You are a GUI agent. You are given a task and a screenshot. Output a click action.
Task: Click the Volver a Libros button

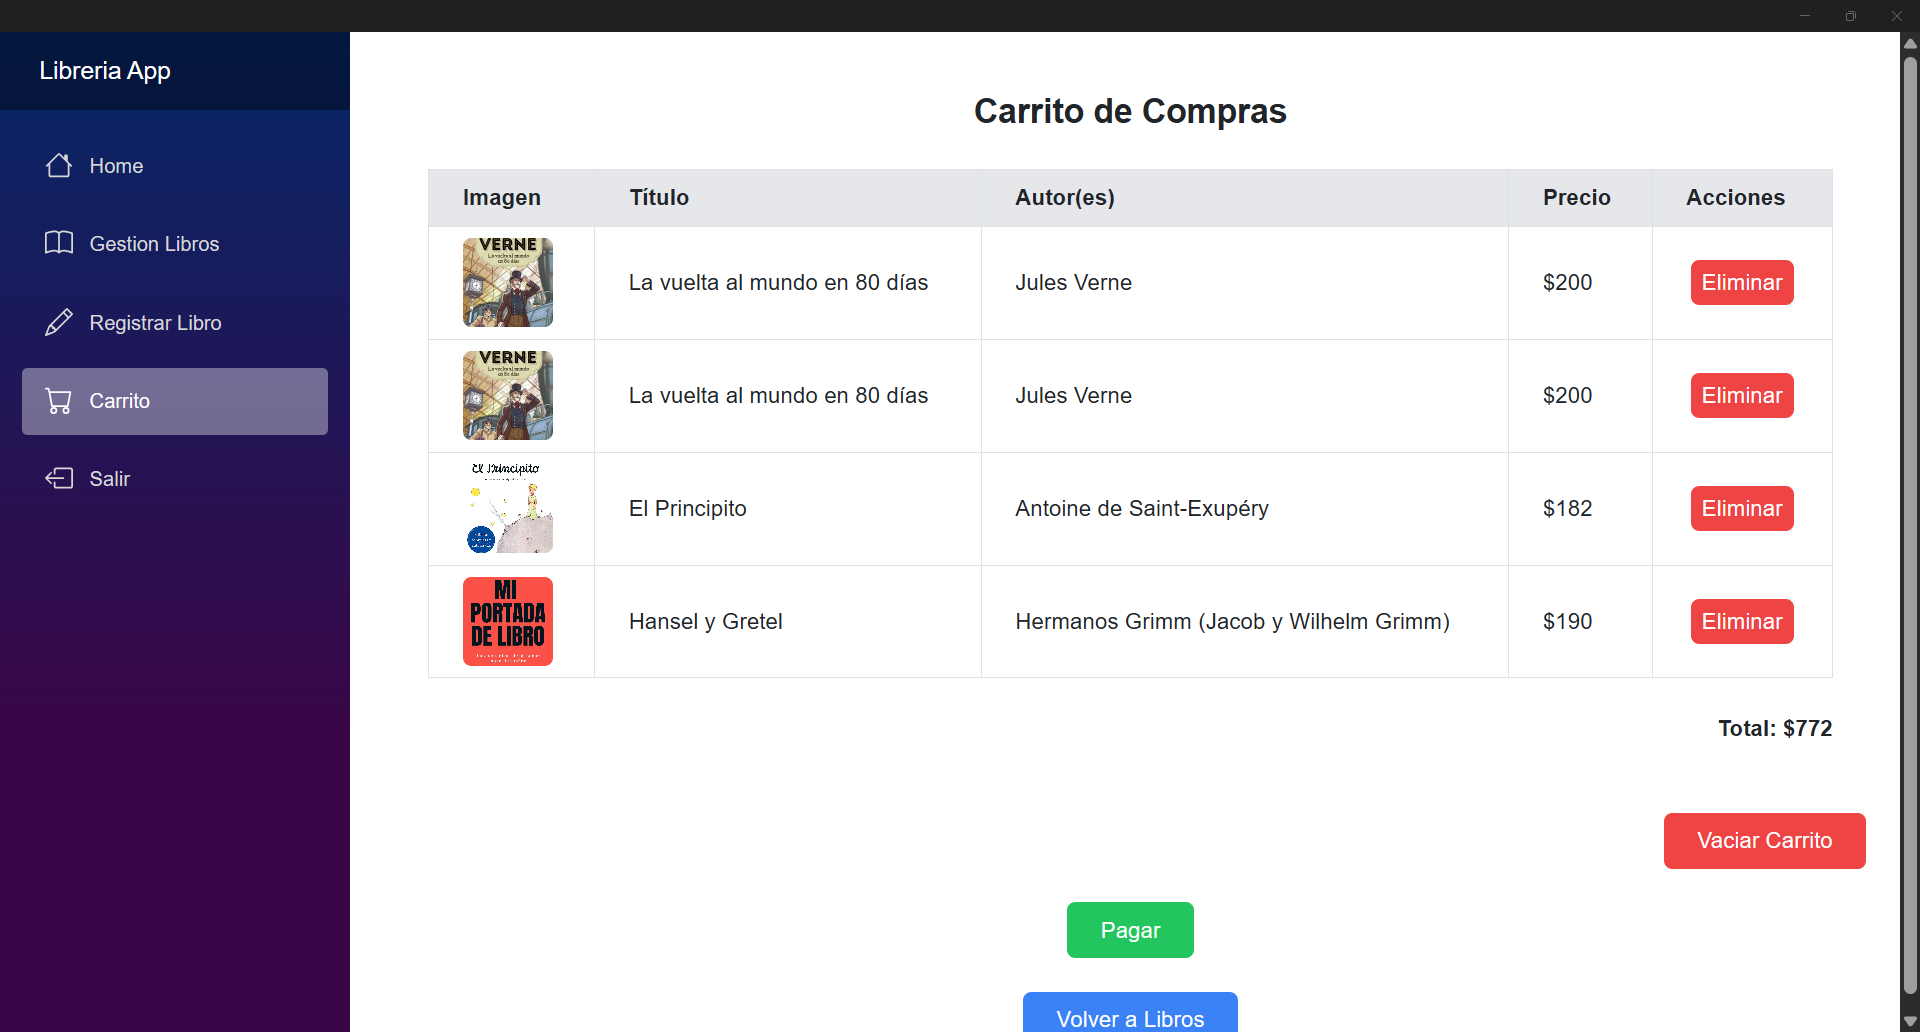pyautogui.click(x=1130, y=1013)
